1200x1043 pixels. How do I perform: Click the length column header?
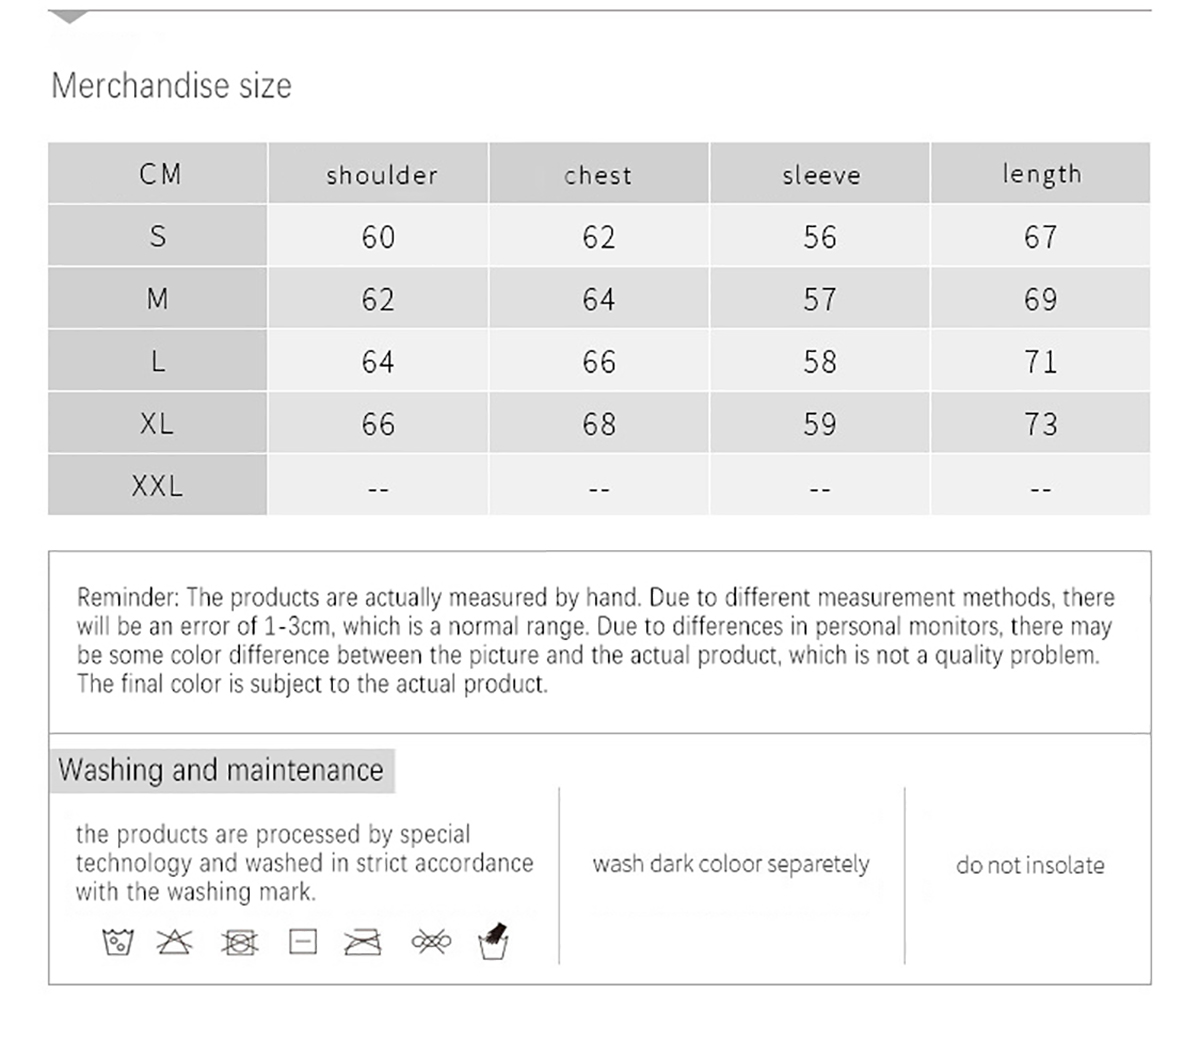(x=1041, y=175)
